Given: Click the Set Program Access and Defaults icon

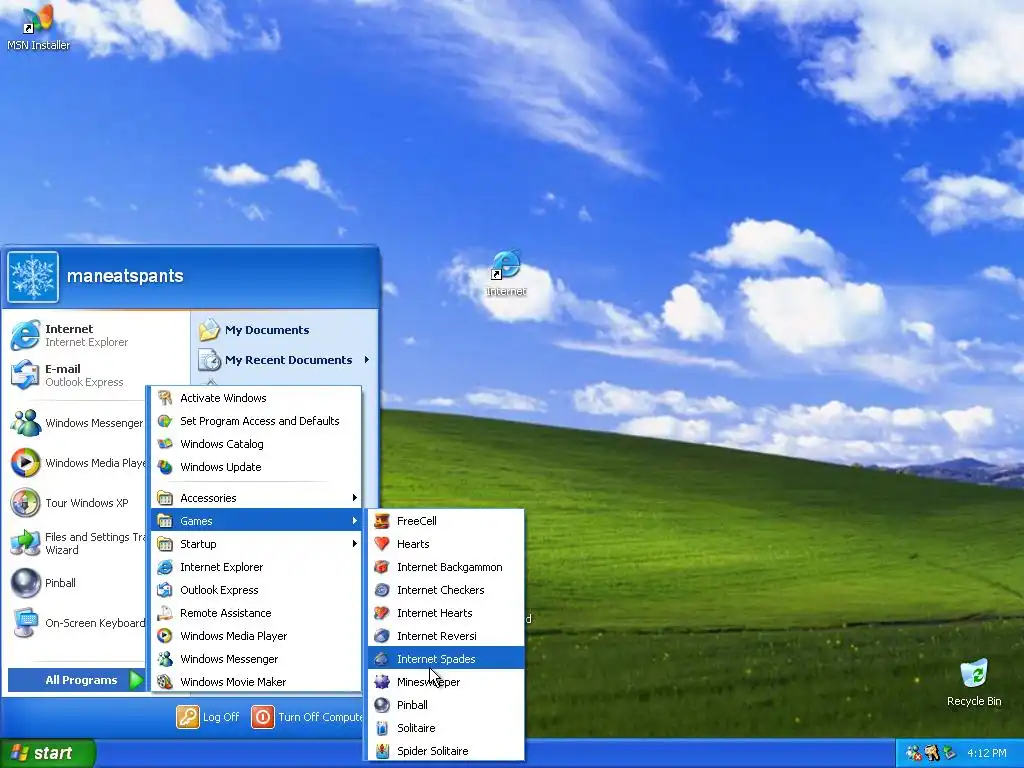Looking at the screenshot, I should [x=165, y=421].
